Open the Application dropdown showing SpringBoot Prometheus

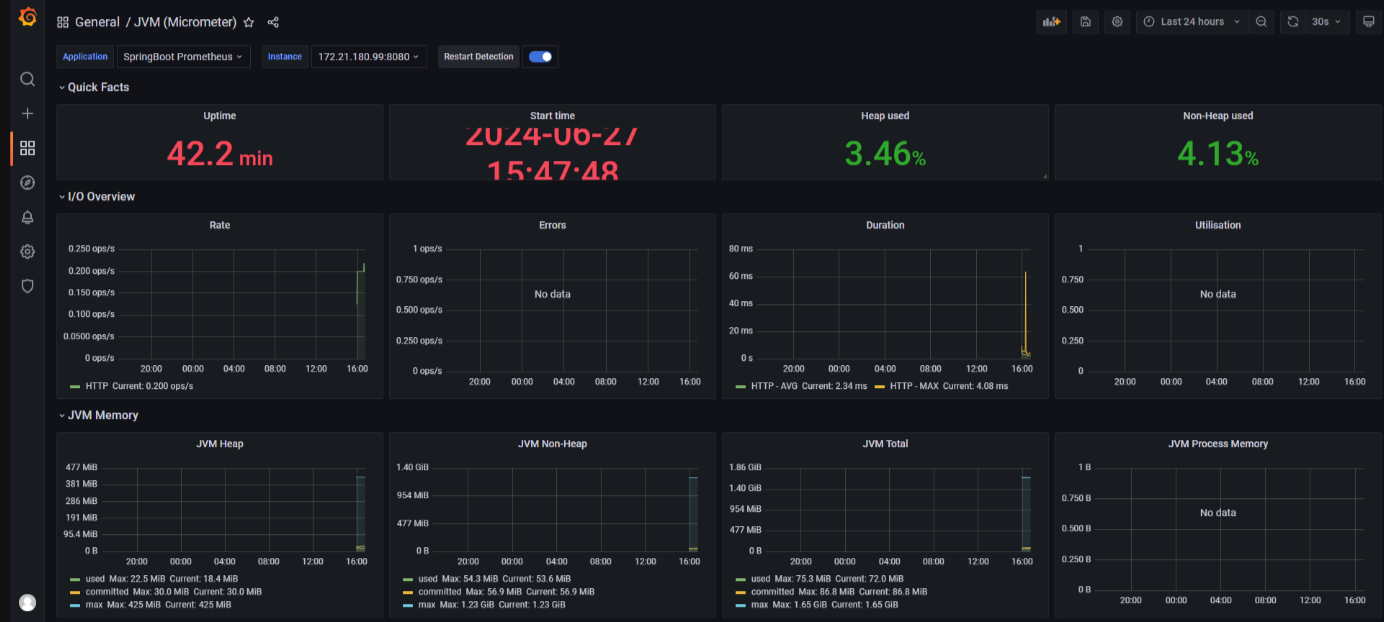183,57
